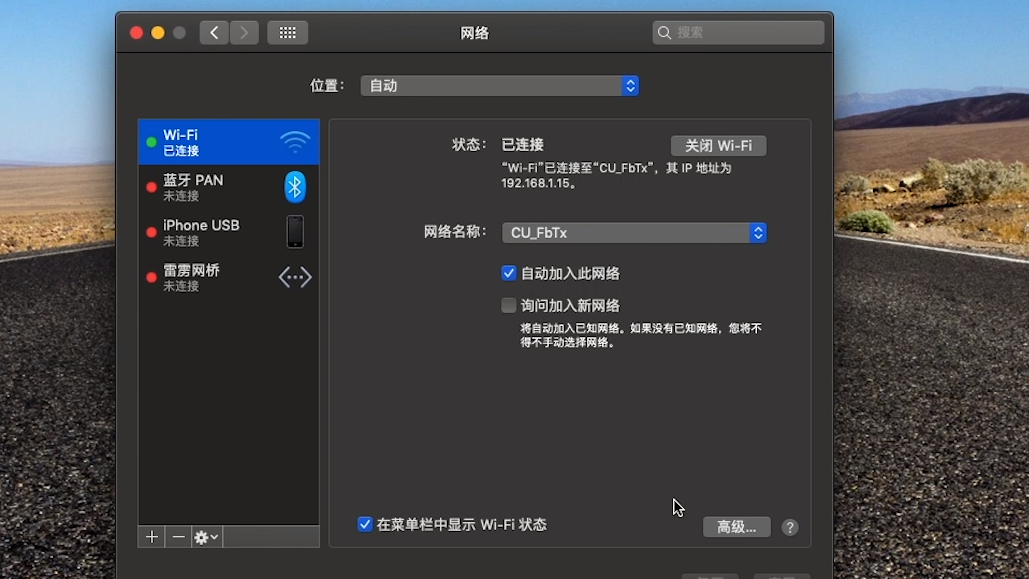Viewport: 1029px width, 579px height.
Task: Click the magnifier icon in the search field
Action: pyautogui.click(x=664, y=32)
